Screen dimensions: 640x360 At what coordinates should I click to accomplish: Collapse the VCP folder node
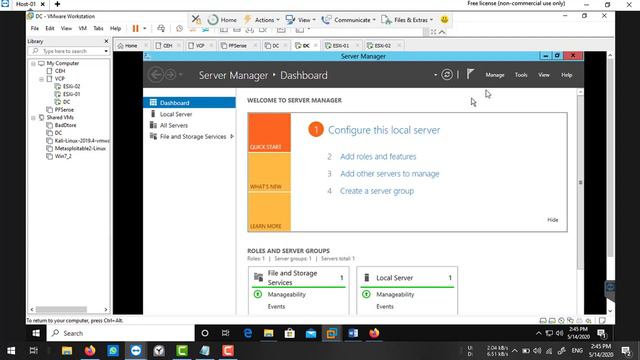click(x=41, y=79)
